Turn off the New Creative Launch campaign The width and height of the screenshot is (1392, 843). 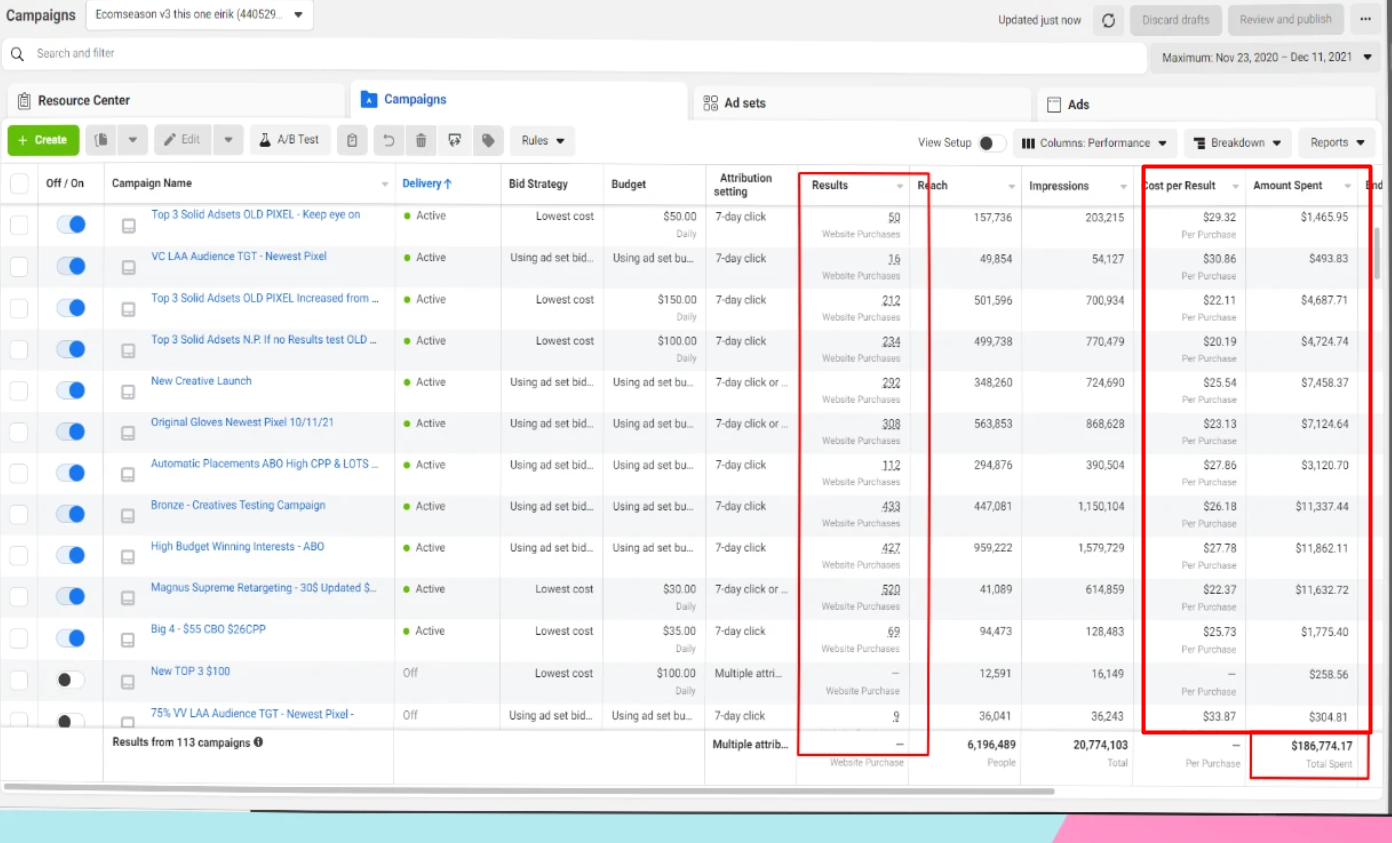click(71, 390)
